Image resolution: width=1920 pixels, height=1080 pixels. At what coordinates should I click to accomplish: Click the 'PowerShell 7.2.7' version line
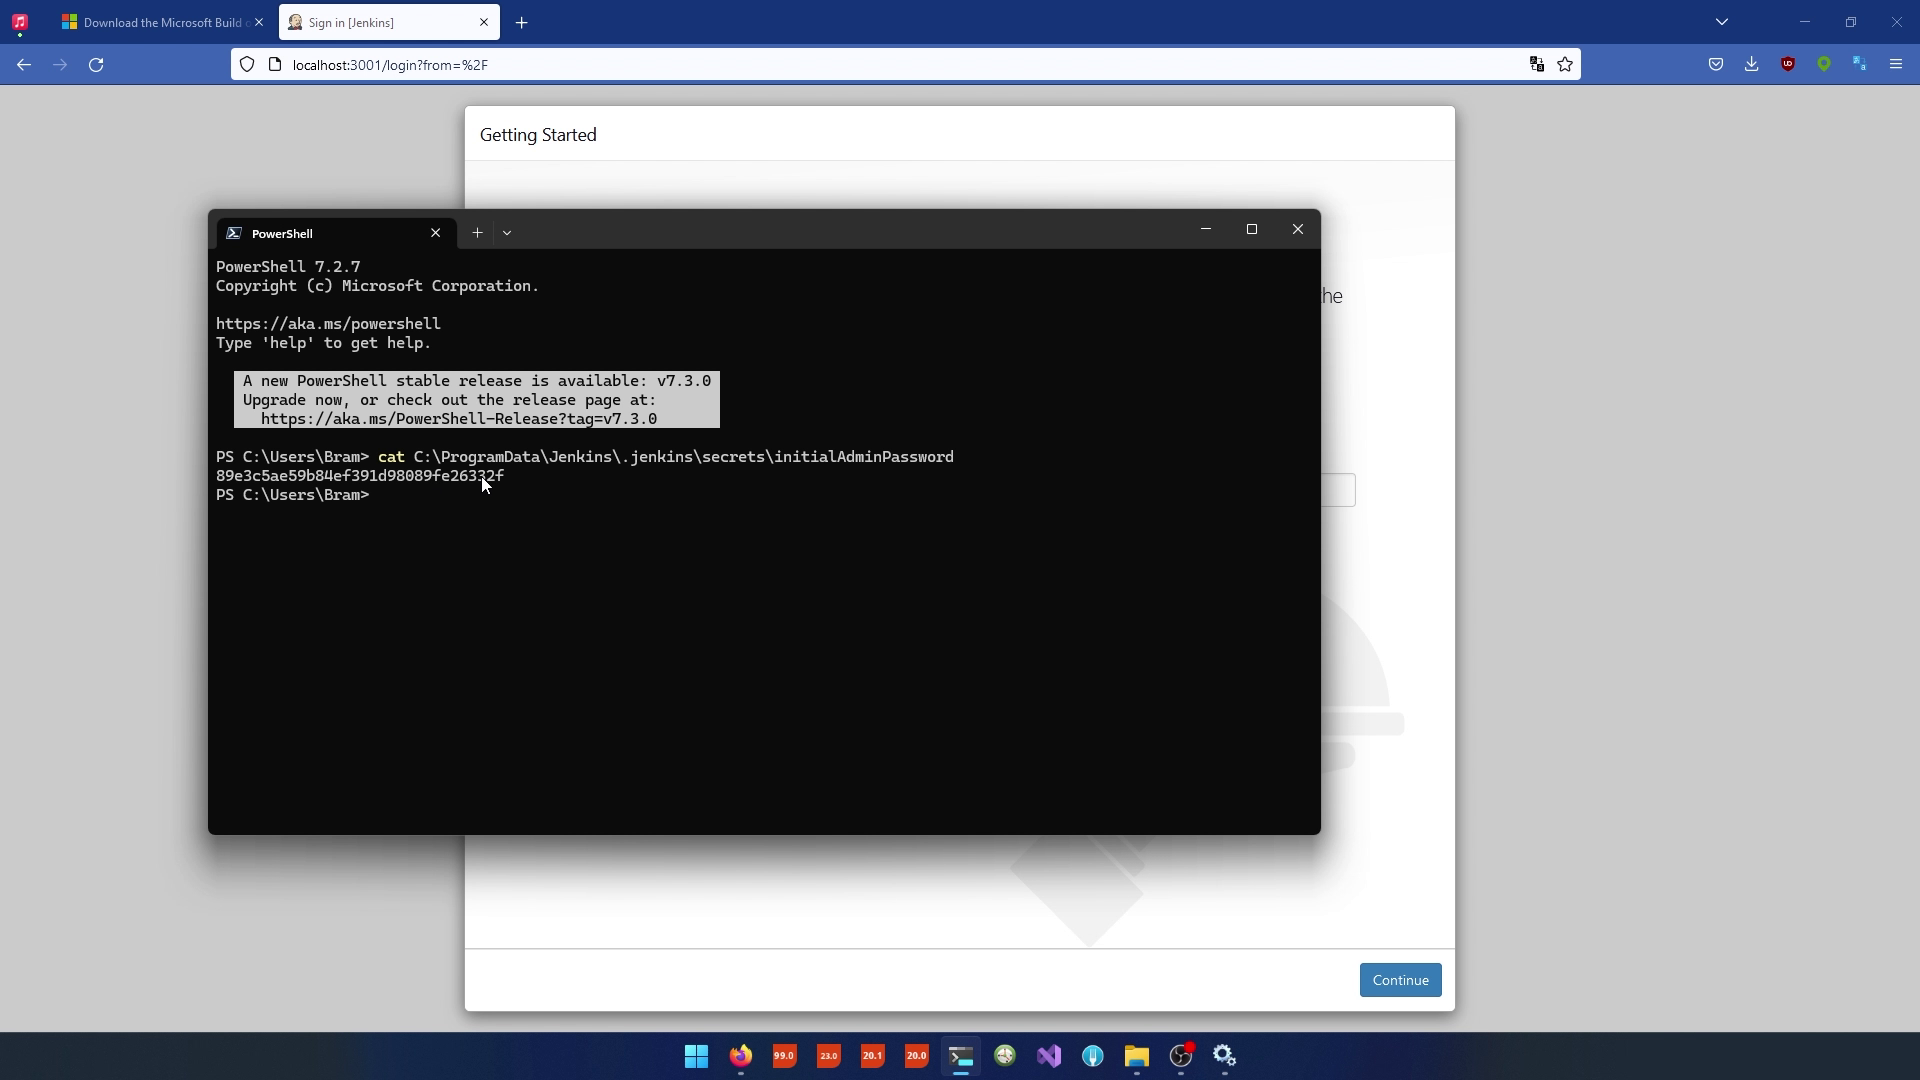288,267
